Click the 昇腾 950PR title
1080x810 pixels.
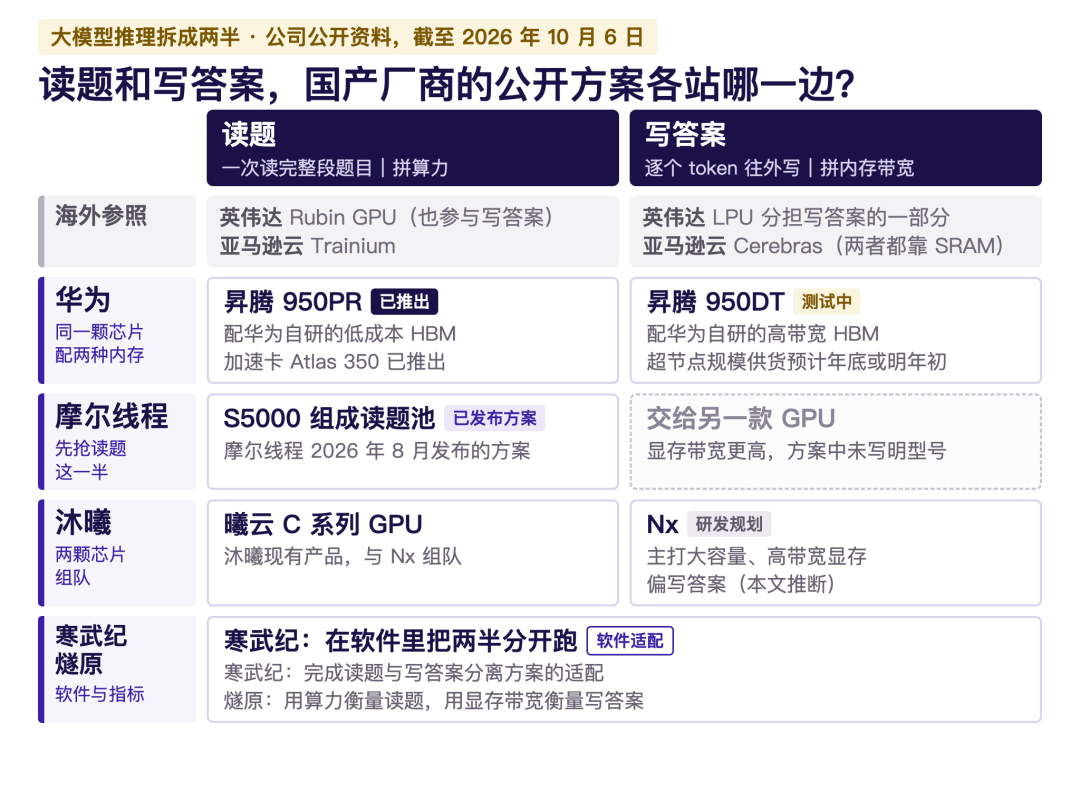tap(293, 302)
